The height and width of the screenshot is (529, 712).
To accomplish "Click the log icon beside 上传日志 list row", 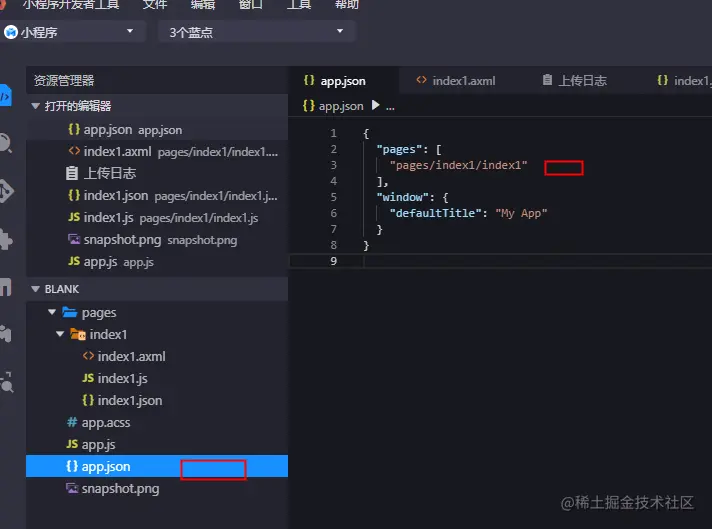I will pos(72,173).
